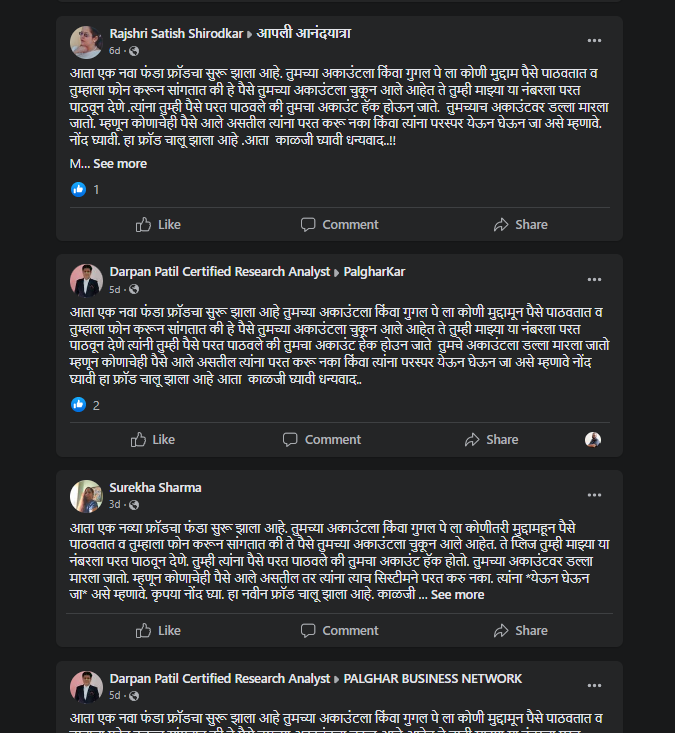Like Surekha Sharma's post
This screenshot has height=733, width=675.
(158, 630)
